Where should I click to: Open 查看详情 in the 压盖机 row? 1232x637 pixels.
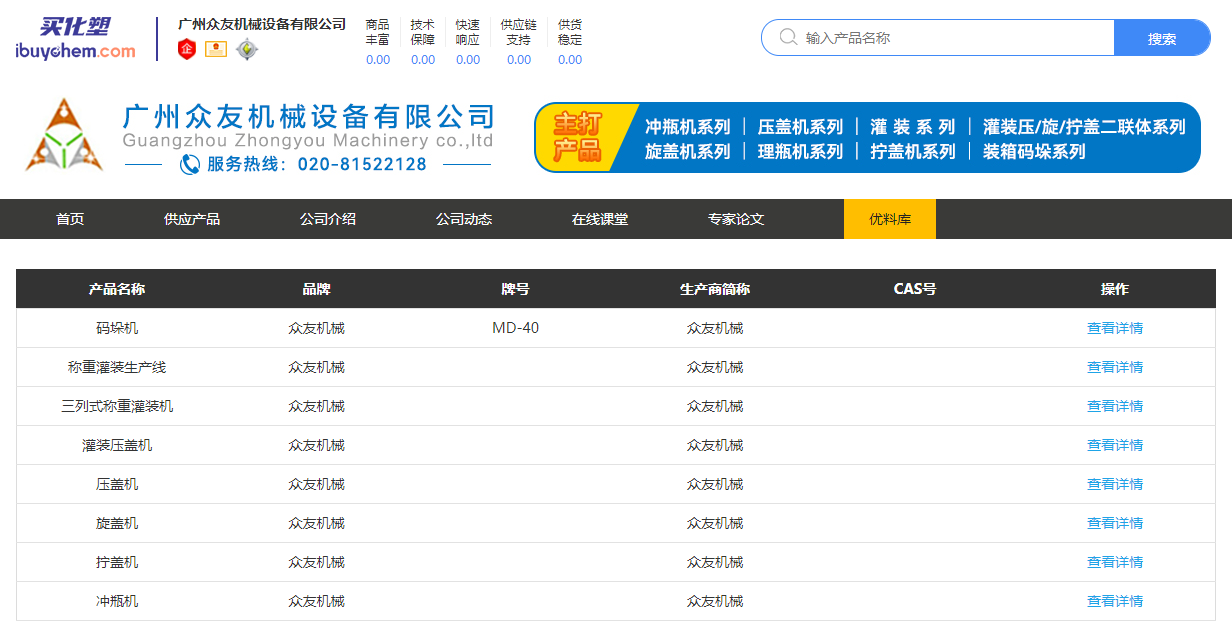click(1115, 484)
